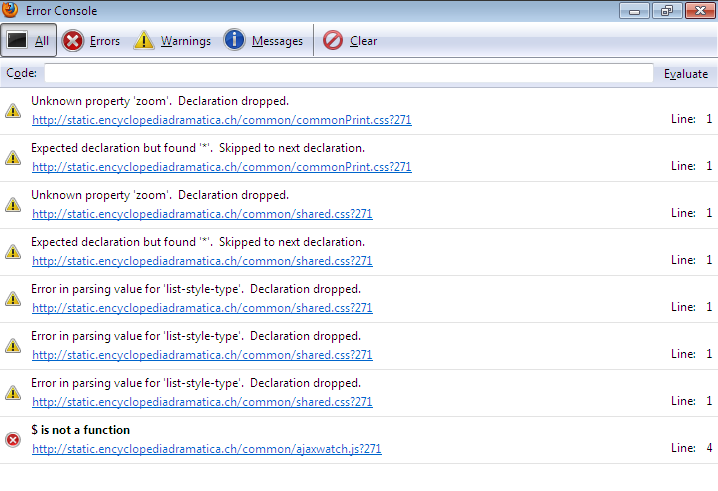718x491 pixels.
Task: Show all console entries with All button
Action: (x=28, y=41)
